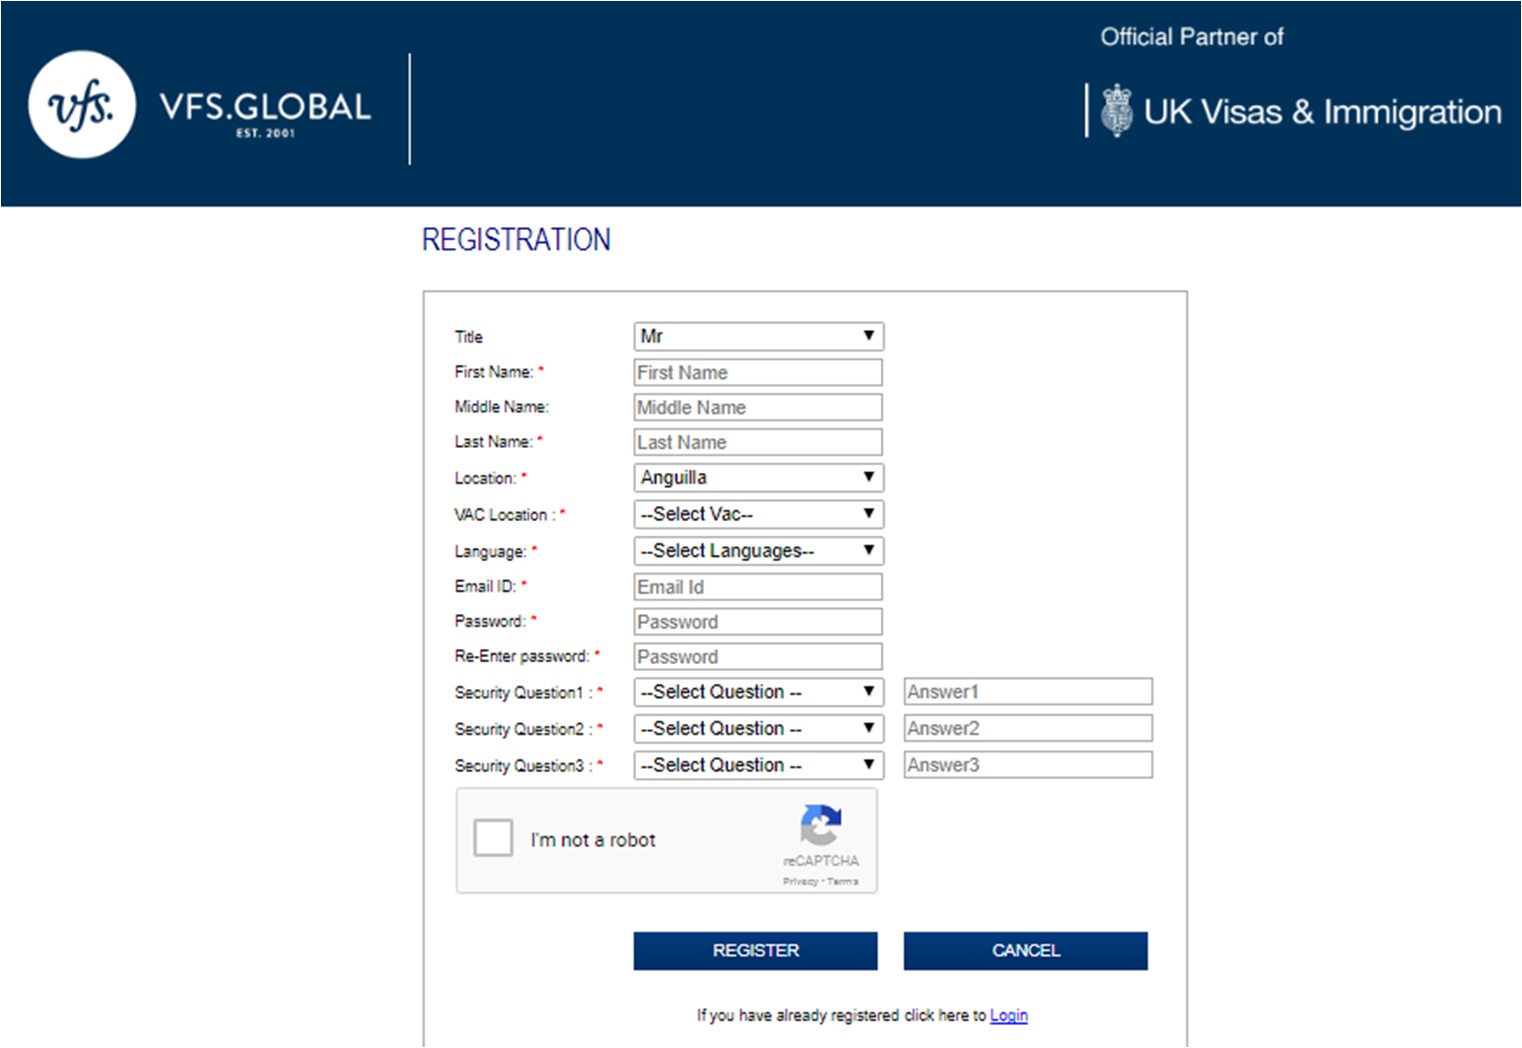Click the Answer1 input field
1522x1048 pixels.
point(1027,691)
